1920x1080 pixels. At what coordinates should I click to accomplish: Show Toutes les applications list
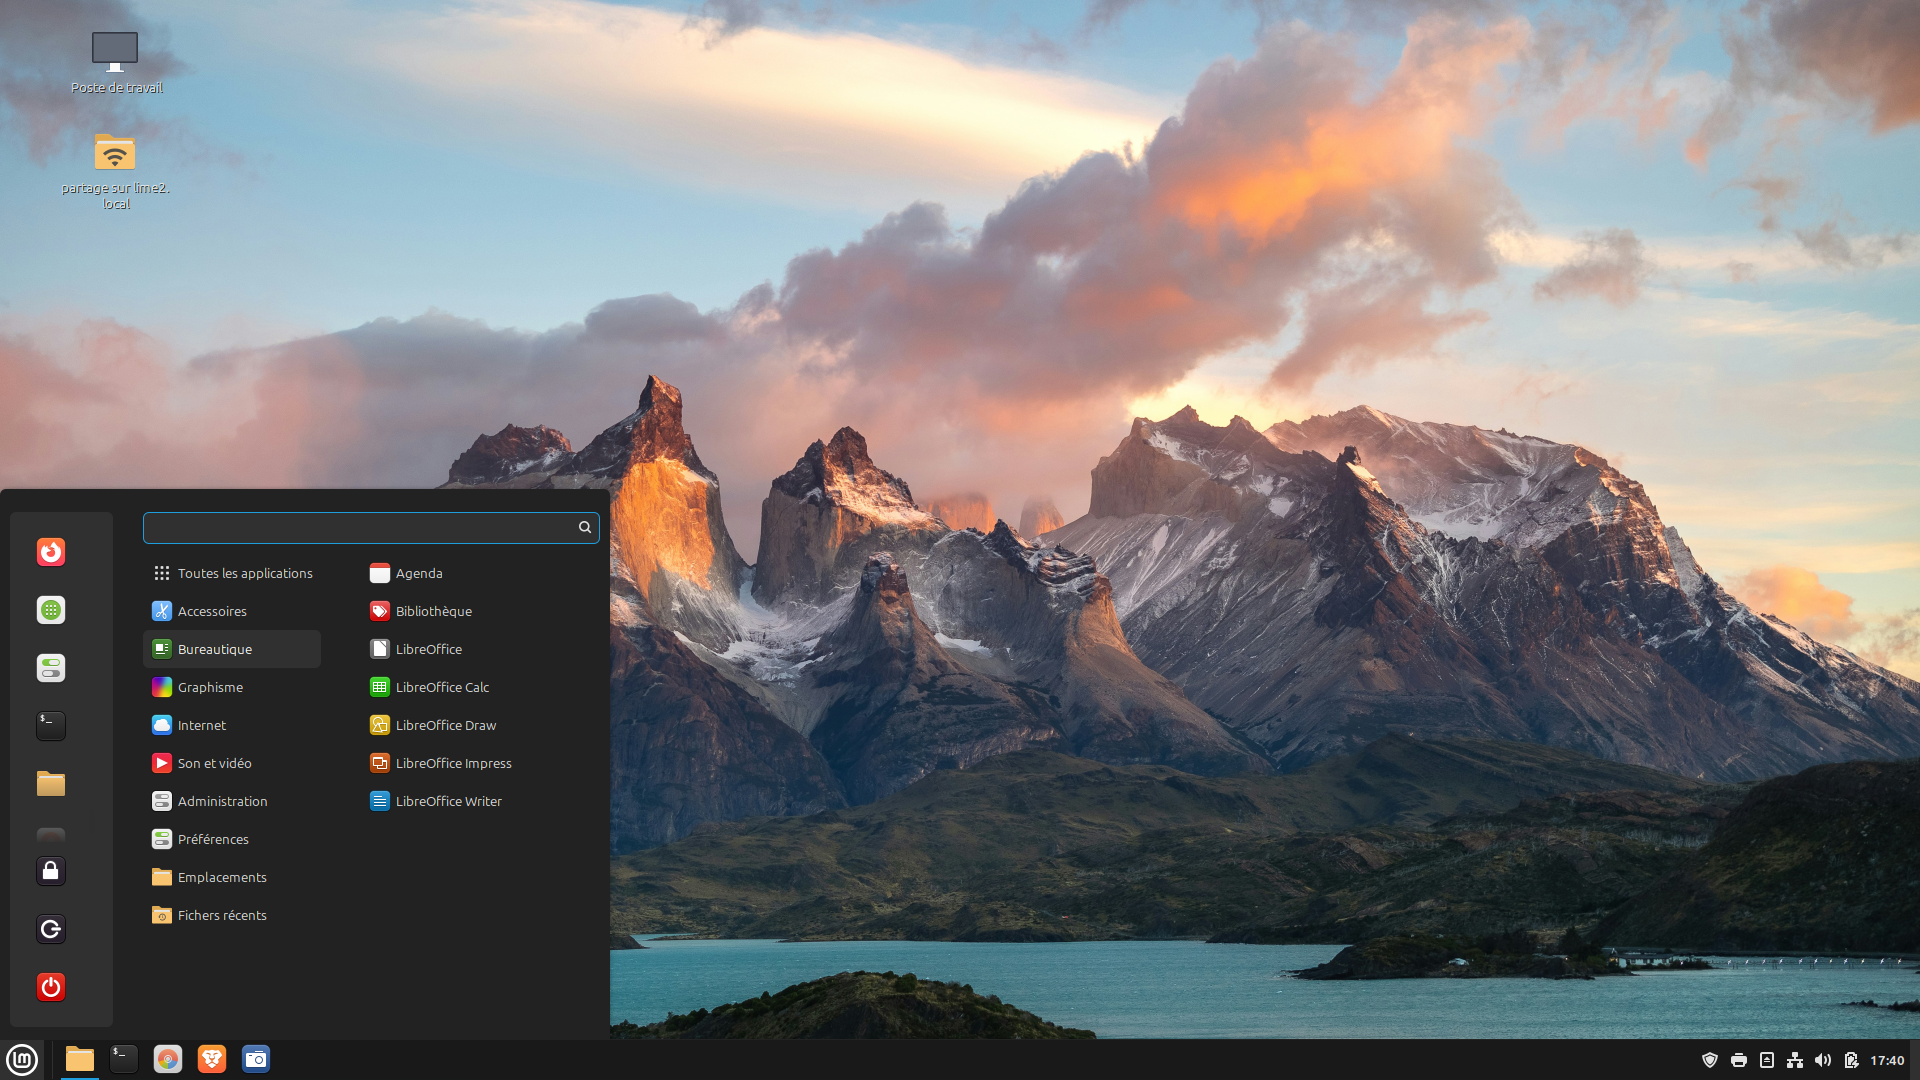245,573
